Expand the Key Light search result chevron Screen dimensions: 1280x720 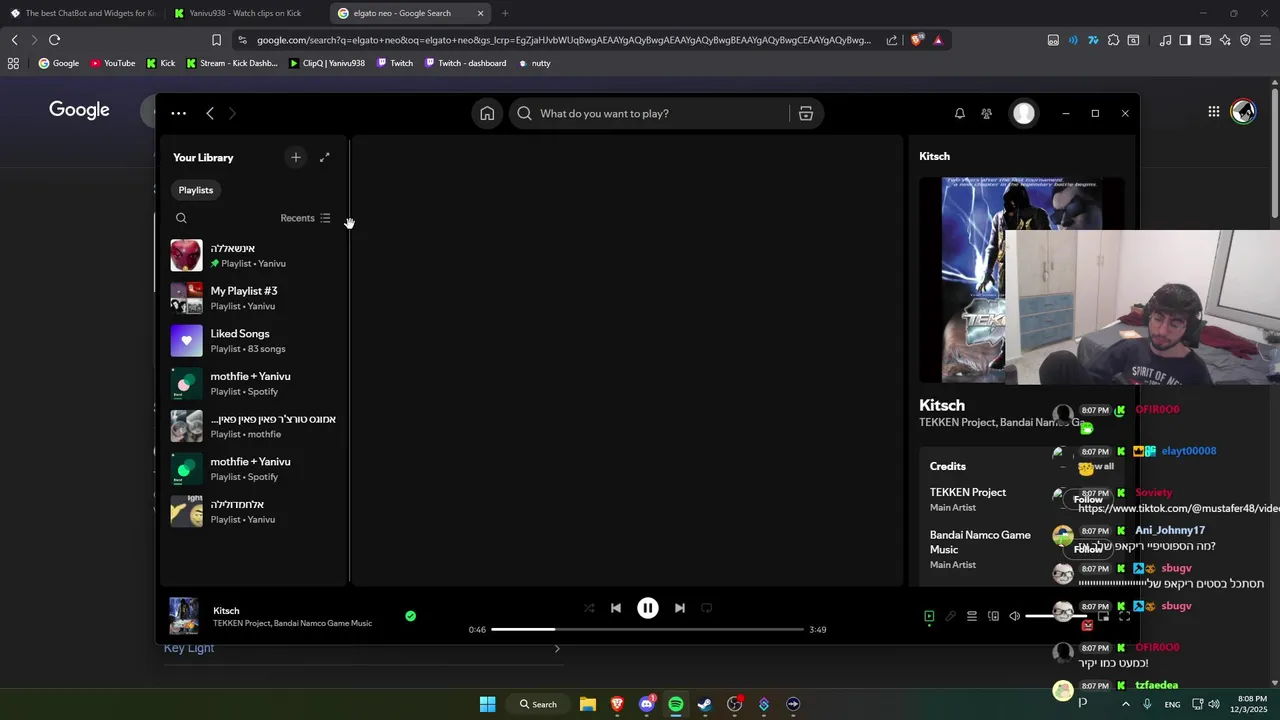pyautogui.click(x=557, y=649)
